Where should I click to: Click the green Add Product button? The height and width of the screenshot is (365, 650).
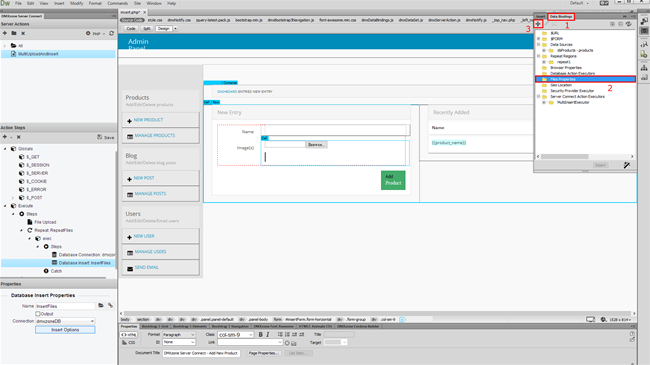[x=393, y=180]
